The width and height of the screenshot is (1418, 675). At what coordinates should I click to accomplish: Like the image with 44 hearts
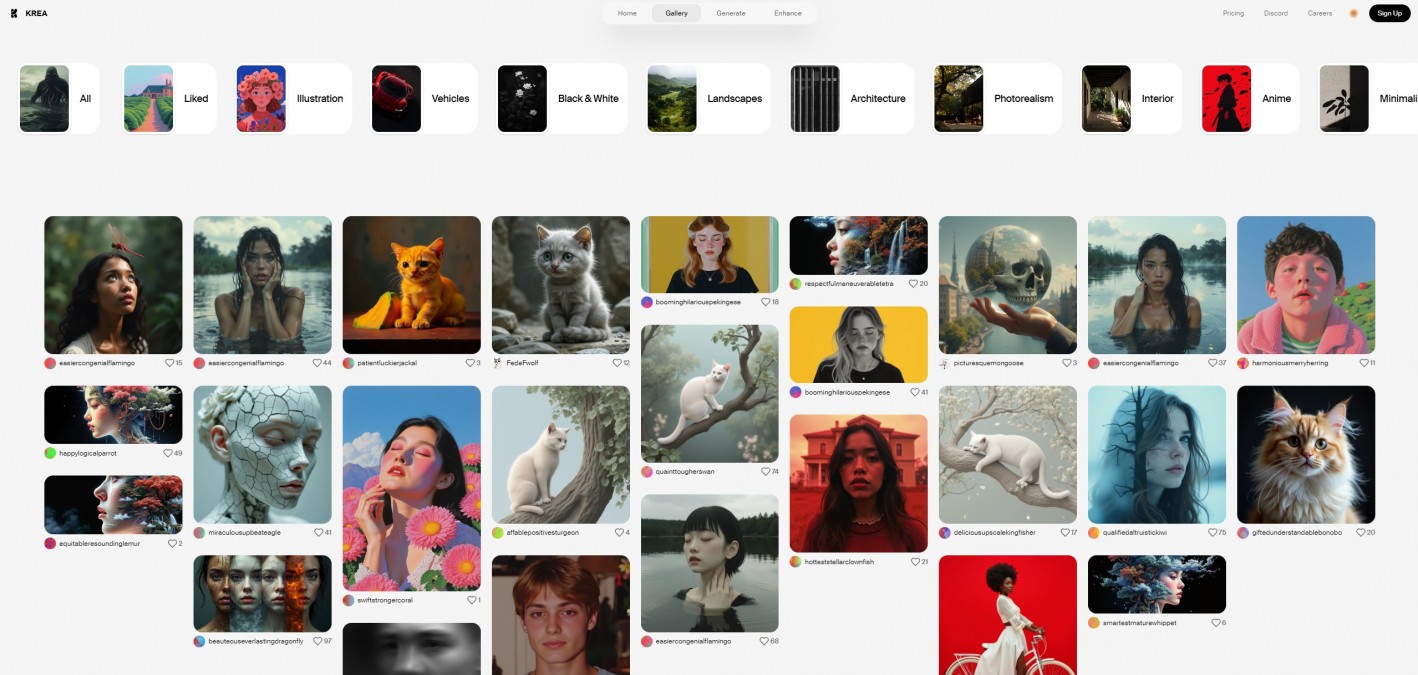click(x=317, y=363)
